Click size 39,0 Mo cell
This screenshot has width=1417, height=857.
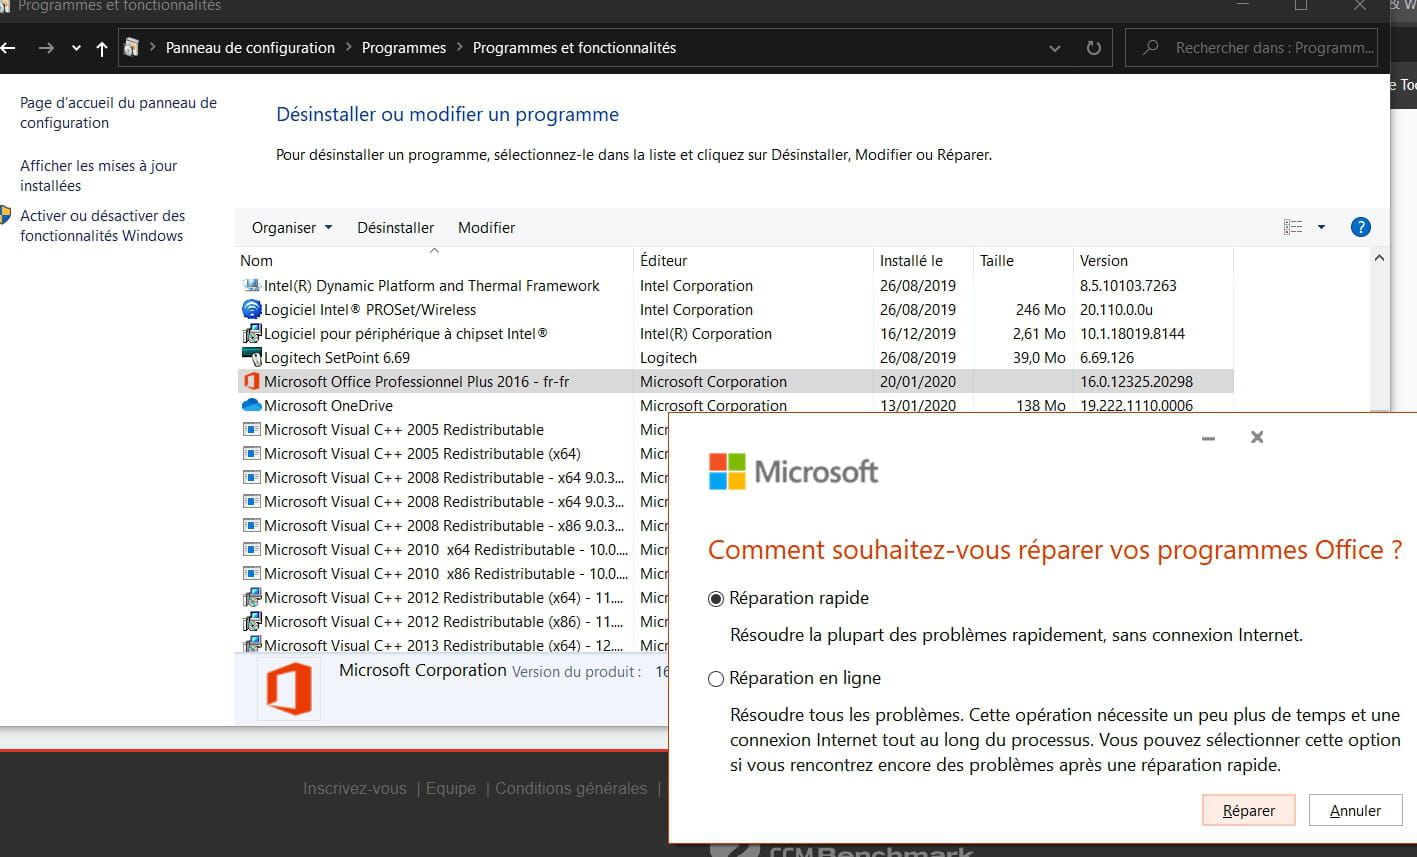[1038, 358]
